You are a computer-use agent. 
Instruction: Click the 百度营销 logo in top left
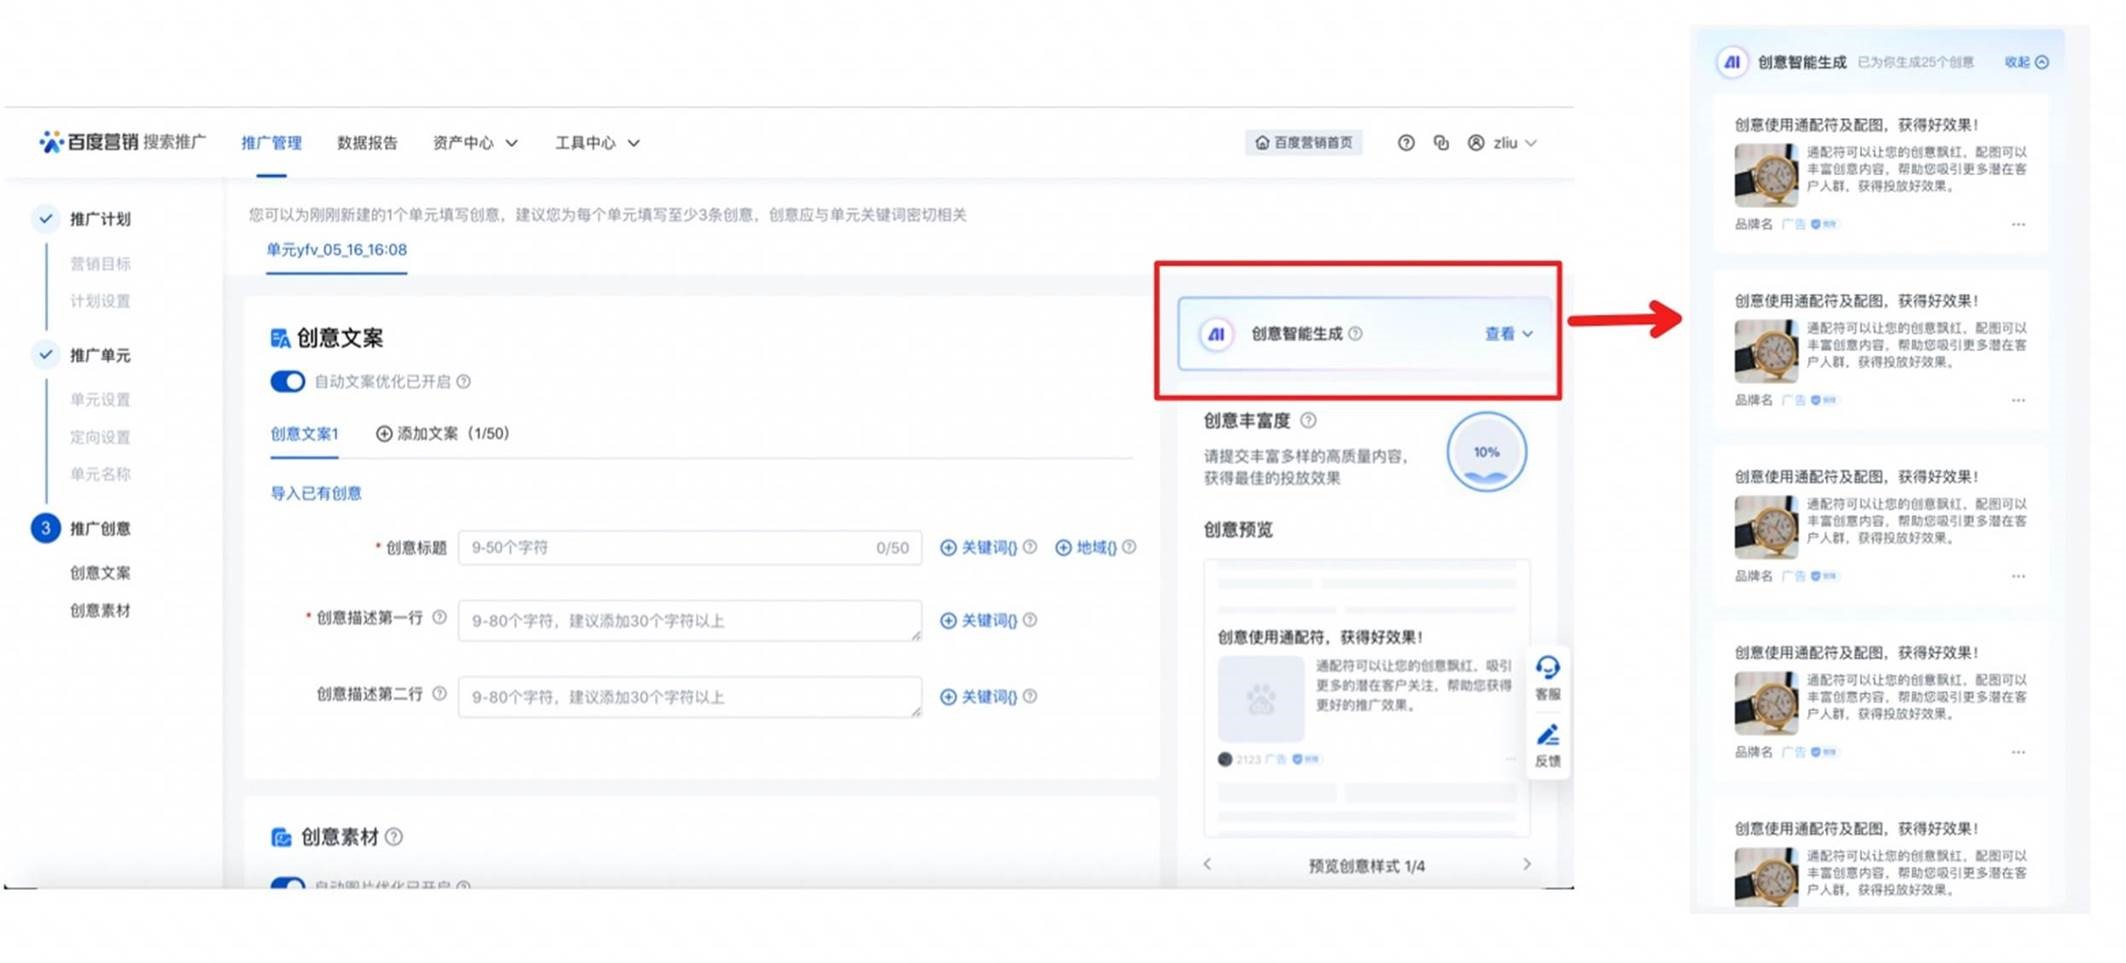(88, 142)
